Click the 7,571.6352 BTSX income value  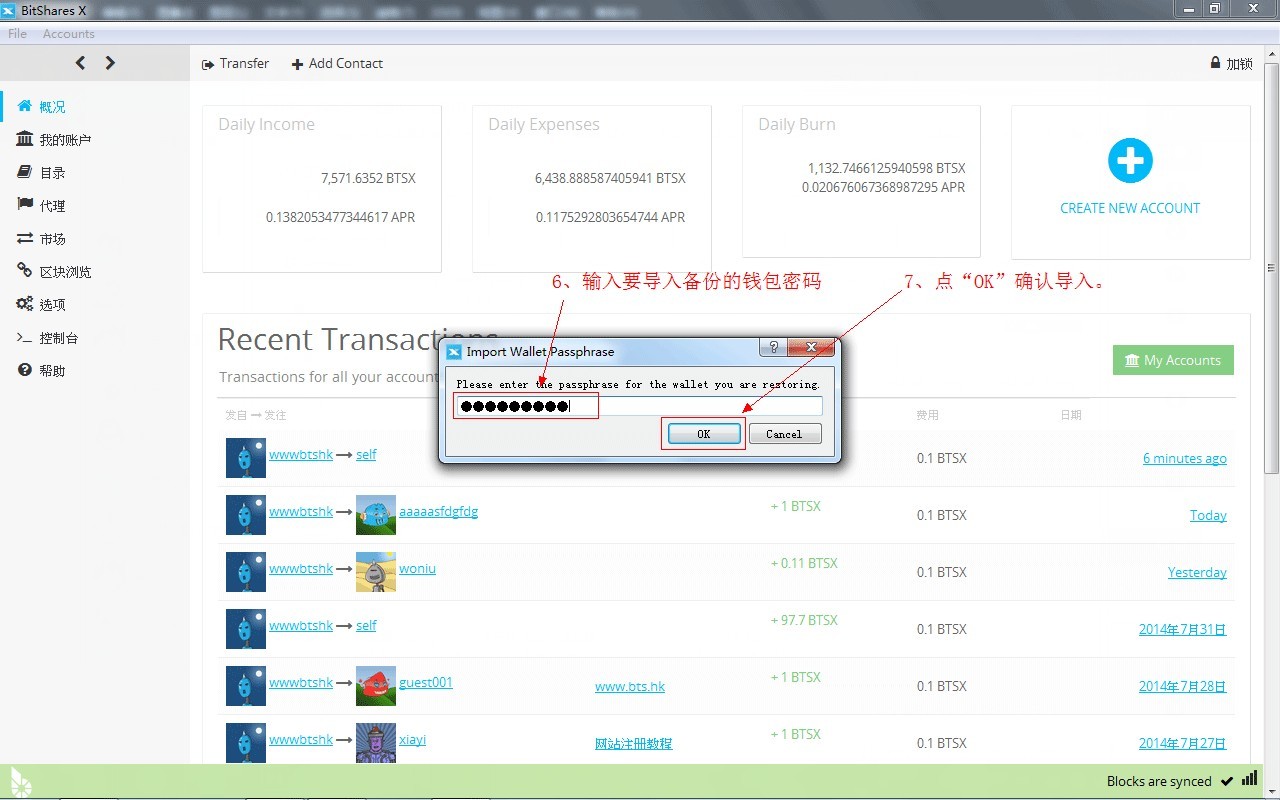(368, 178)
